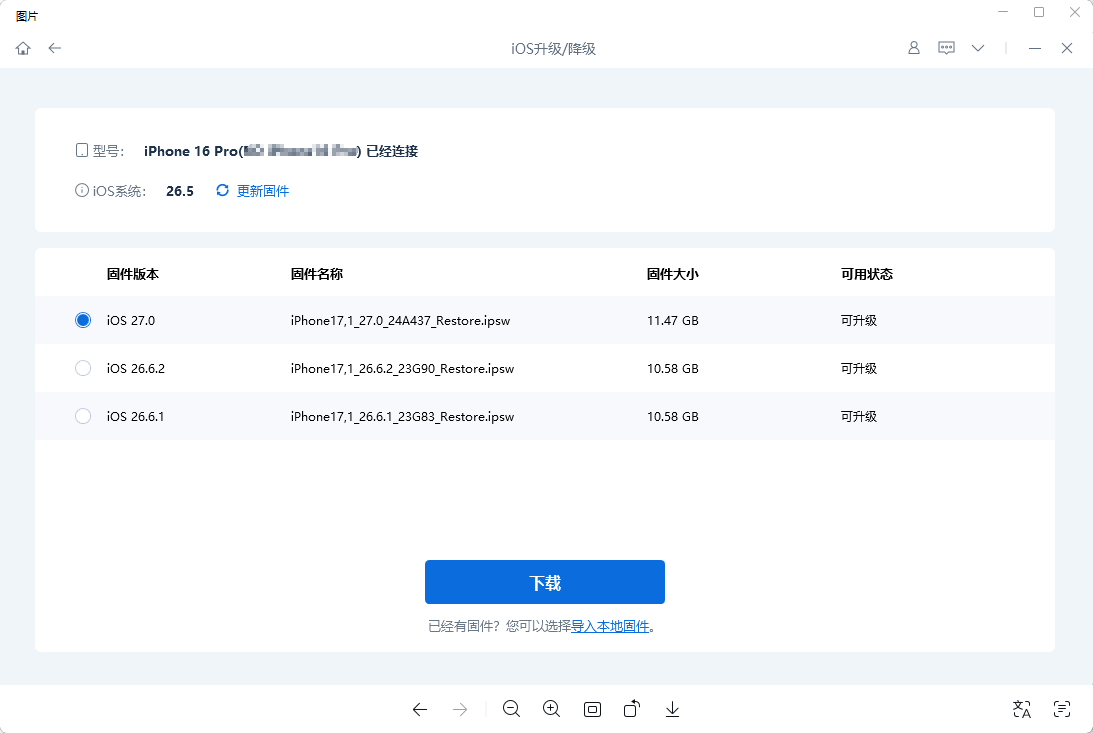Click filename iPhone17,1_27.0_24A437_Restore.ipsw
Screen dimensions: 1093x733
(400, 321)
